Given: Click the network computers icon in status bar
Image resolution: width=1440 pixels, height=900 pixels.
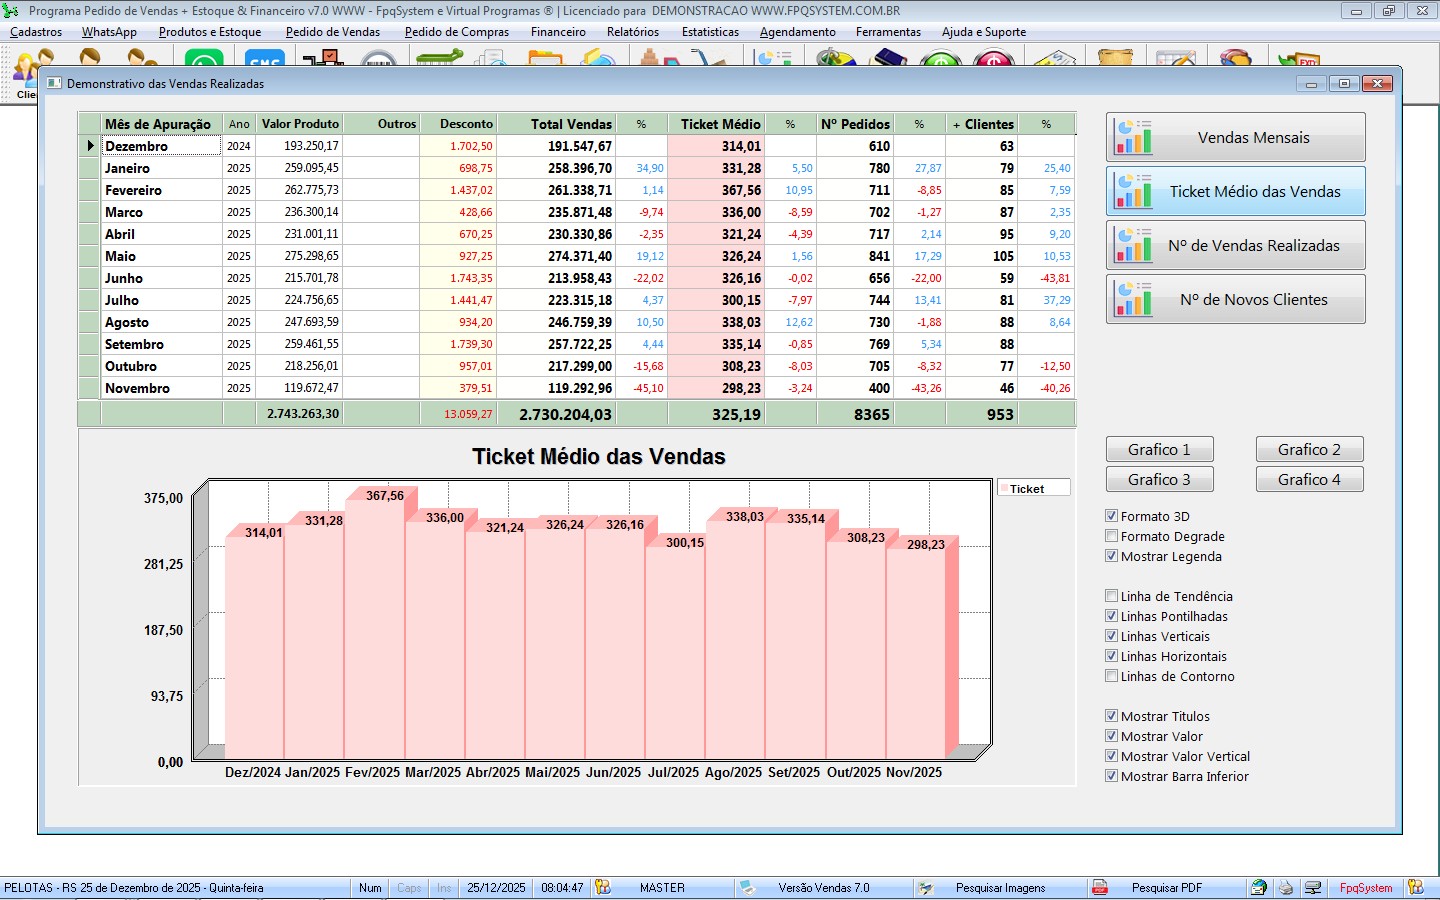Looking at the screenshot, I should [x=1313, y=887].
